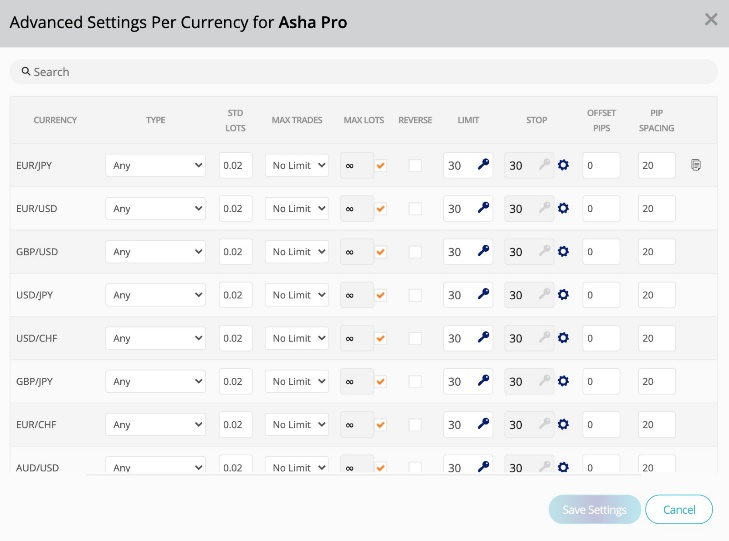Click the copy settings icon on EUR/JPY row
729x541 pixels.
pos(696,165)
